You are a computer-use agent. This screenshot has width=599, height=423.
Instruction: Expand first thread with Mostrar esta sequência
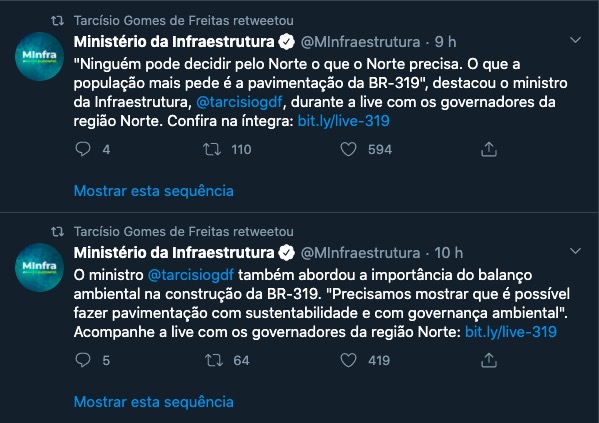tap(154, 191)
